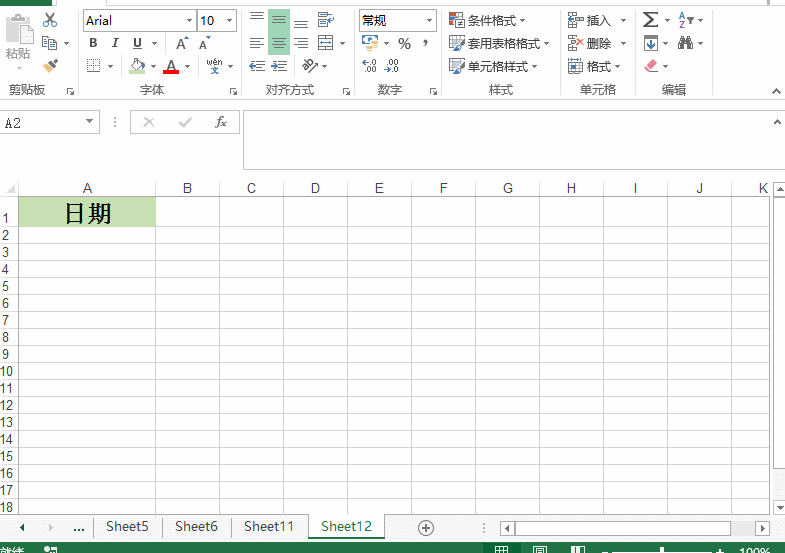Decrease font size with smaller A
785x553 pixels.
point(204,43)
